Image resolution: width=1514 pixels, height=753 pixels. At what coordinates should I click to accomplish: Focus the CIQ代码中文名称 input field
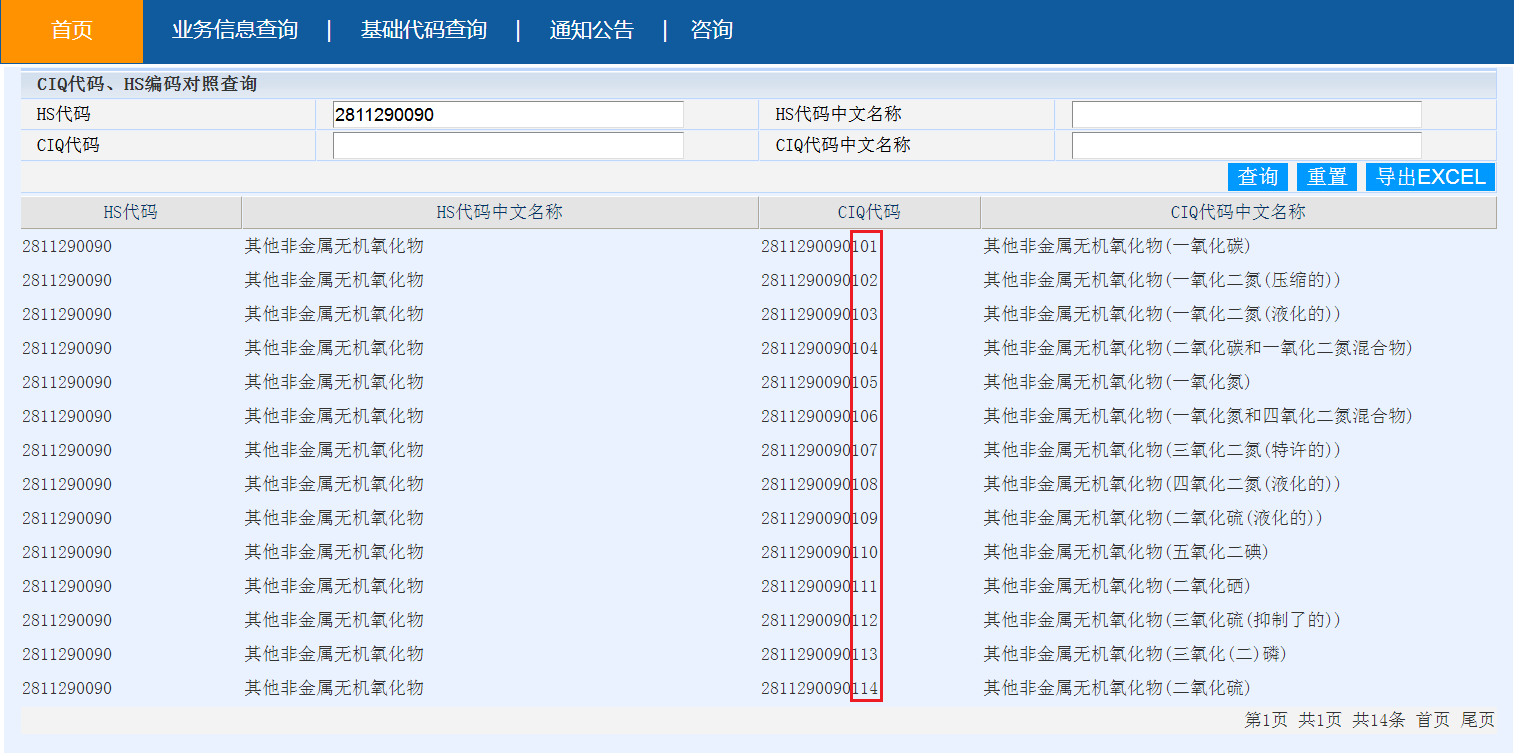click(x=1246, y=146)
